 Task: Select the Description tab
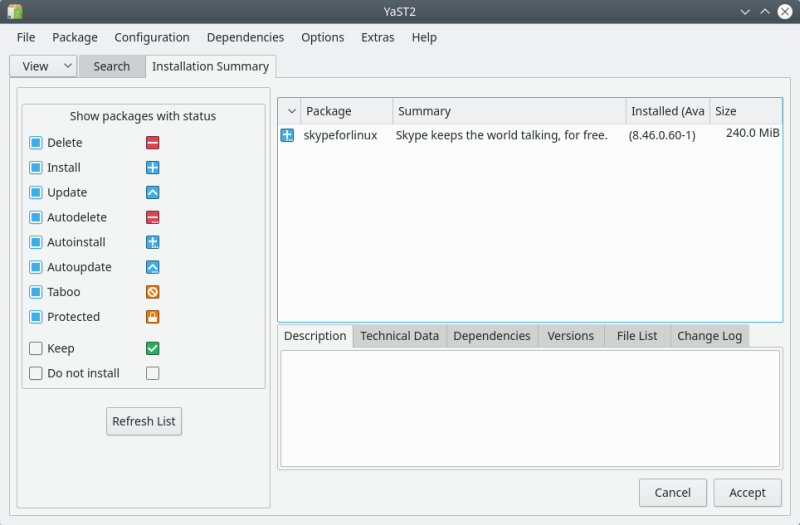tap(315, 336)
